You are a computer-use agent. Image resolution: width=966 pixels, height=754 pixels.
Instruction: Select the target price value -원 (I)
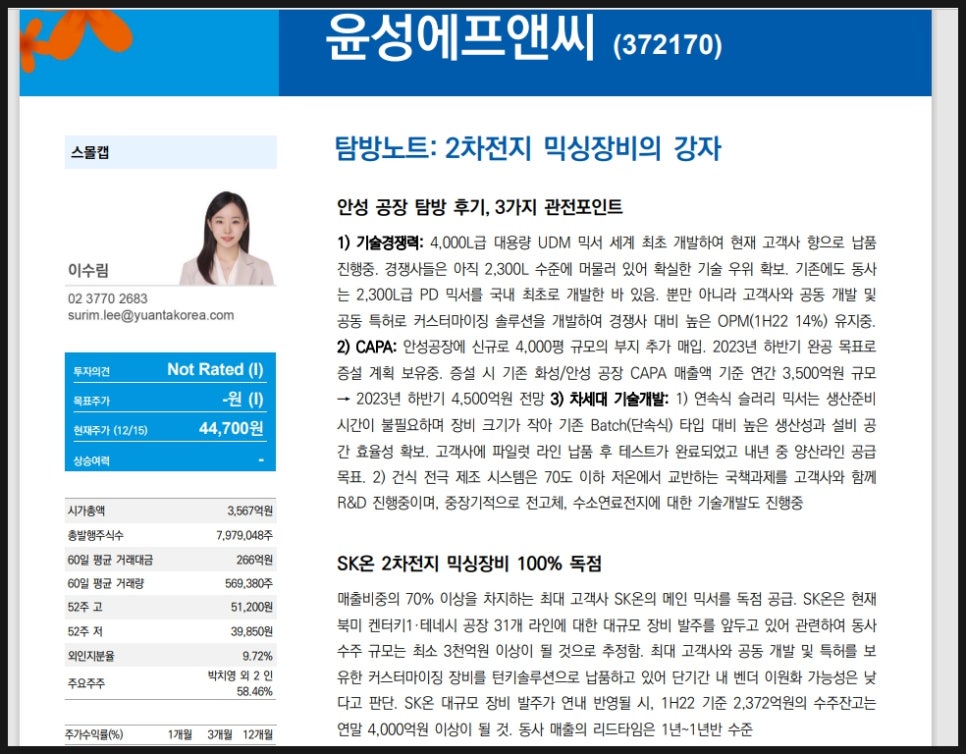tap(243, 399)
